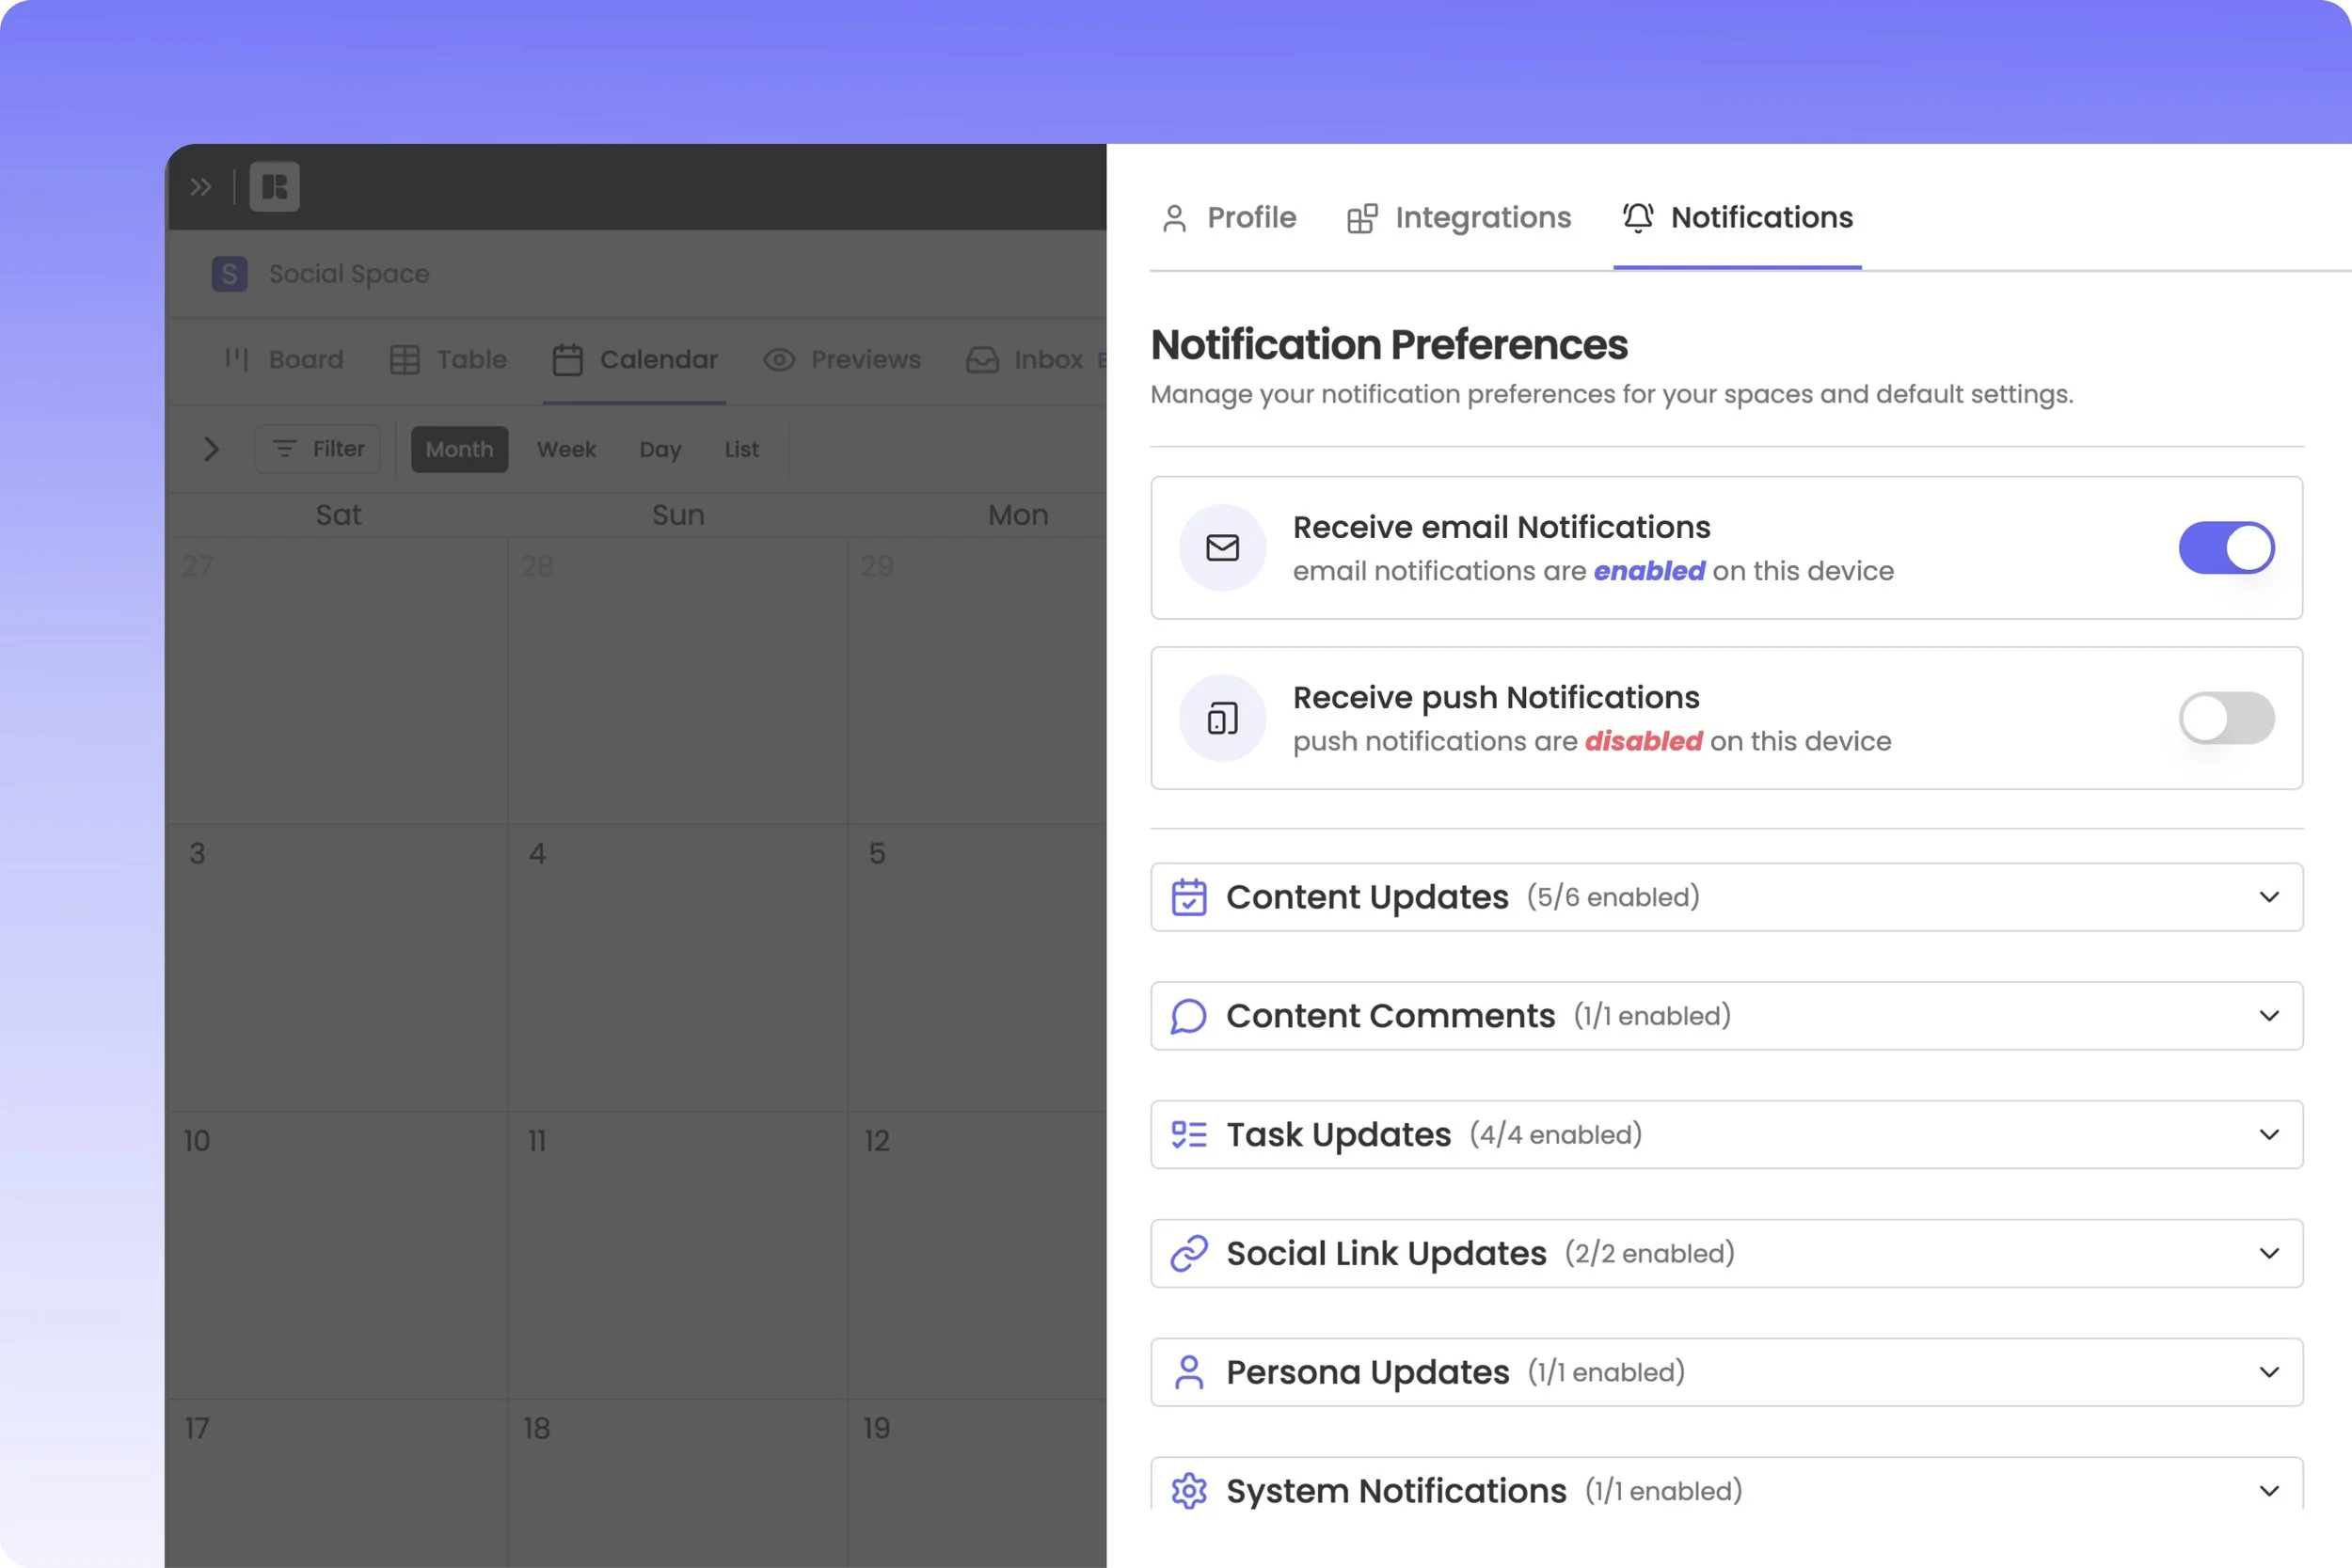
Task: Disable the email notifications toggle
Action: point(2226,548)
